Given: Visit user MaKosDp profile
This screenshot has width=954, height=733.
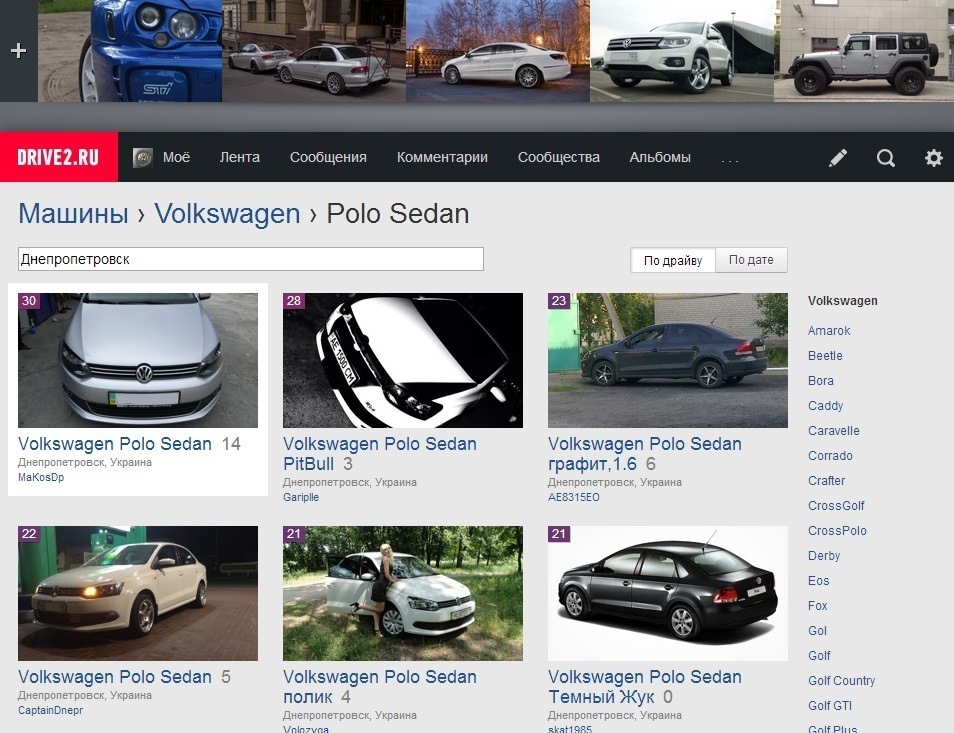Looking at the screenshot, I should tap(41, 478).
